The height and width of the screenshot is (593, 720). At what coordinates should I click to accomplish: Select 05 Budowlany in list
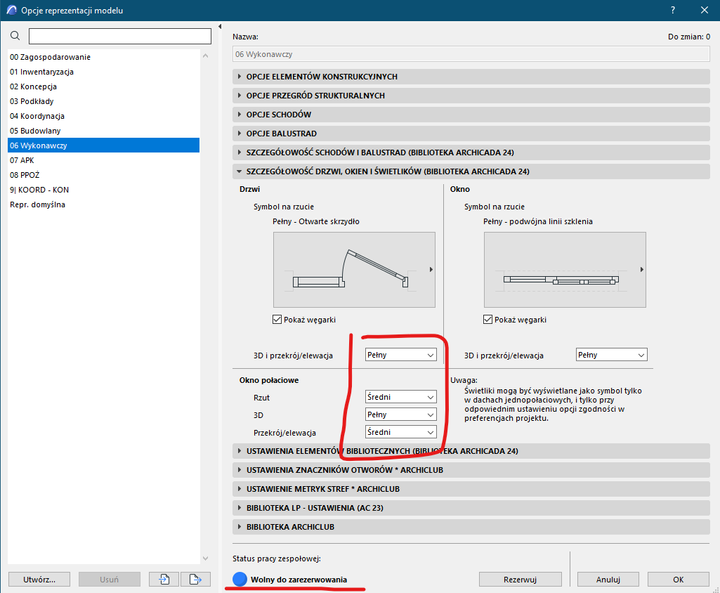(x=103, y=130)
